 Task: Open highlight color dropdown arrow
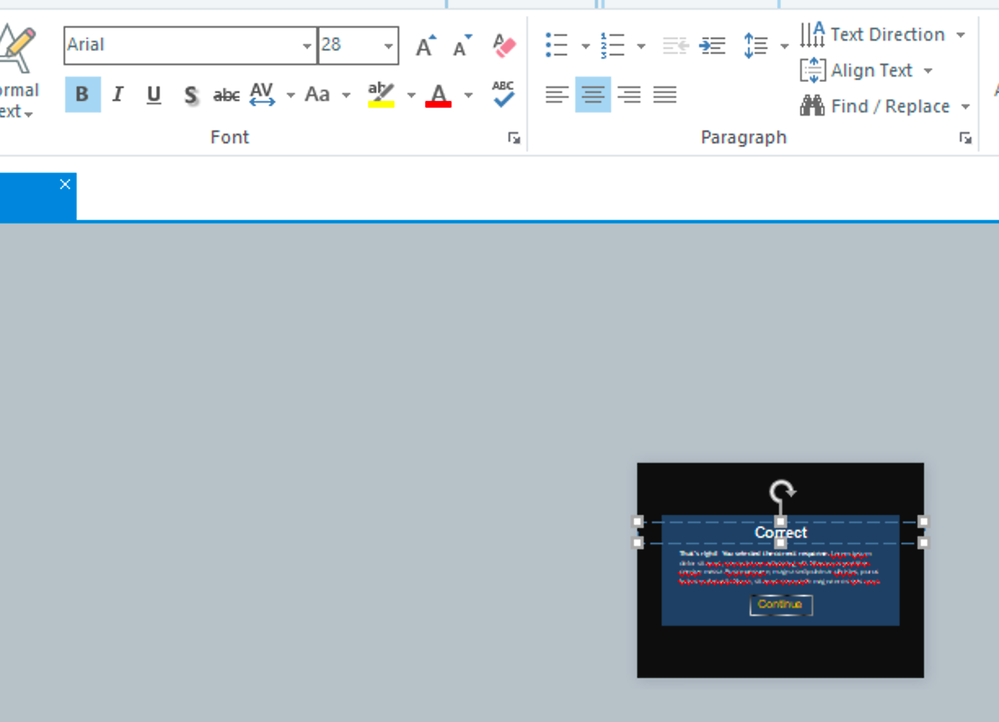[411, 96]
